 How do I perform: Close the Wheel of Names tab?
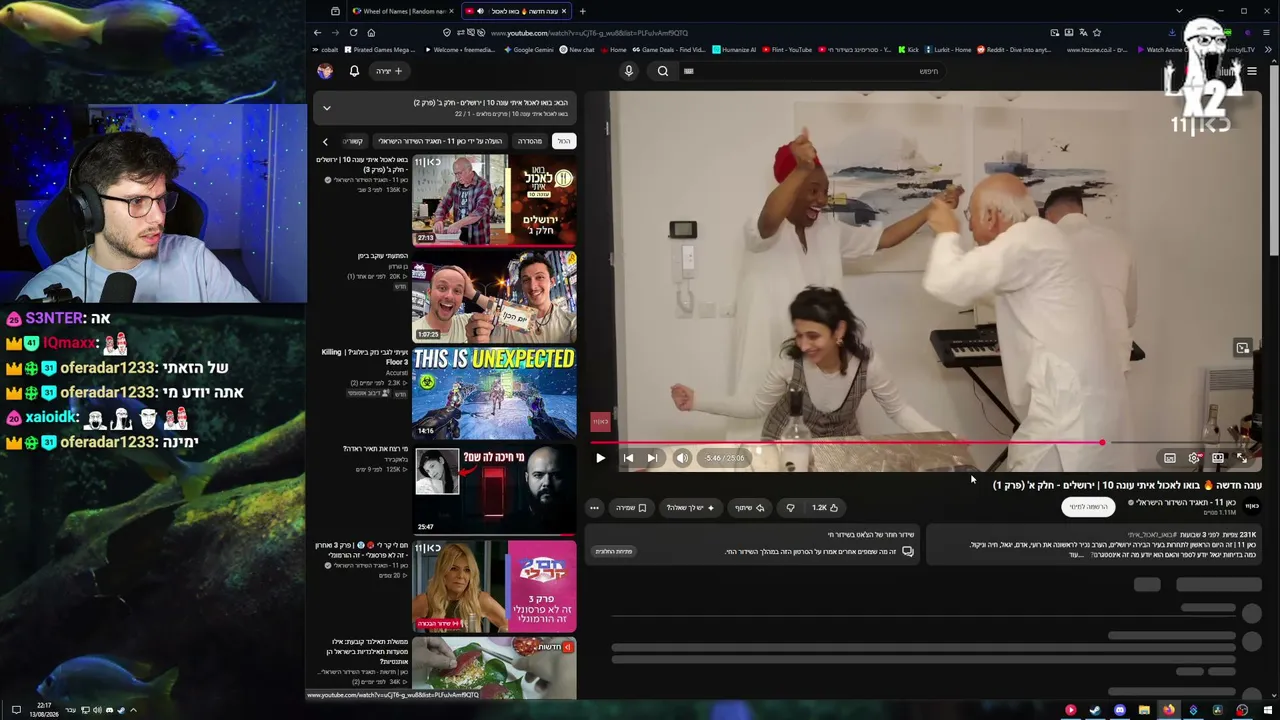(451, 11)
